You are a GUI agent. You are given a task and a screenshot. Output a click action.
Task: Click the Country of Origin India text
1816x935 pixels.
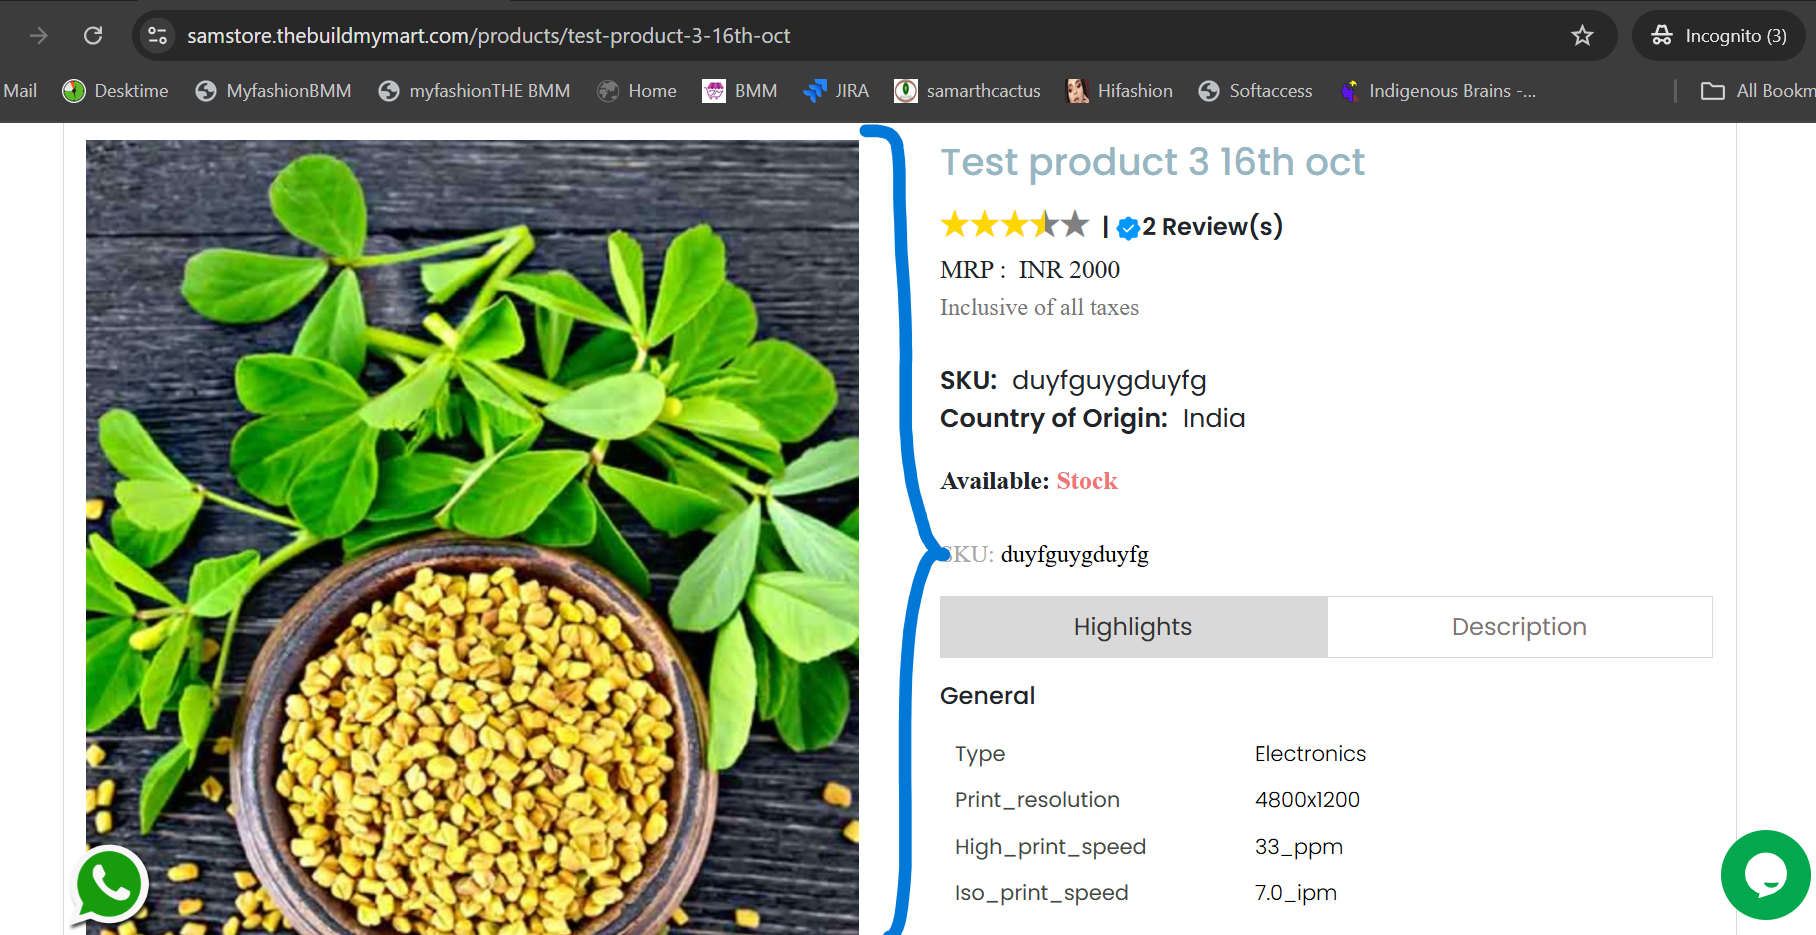1092,418
